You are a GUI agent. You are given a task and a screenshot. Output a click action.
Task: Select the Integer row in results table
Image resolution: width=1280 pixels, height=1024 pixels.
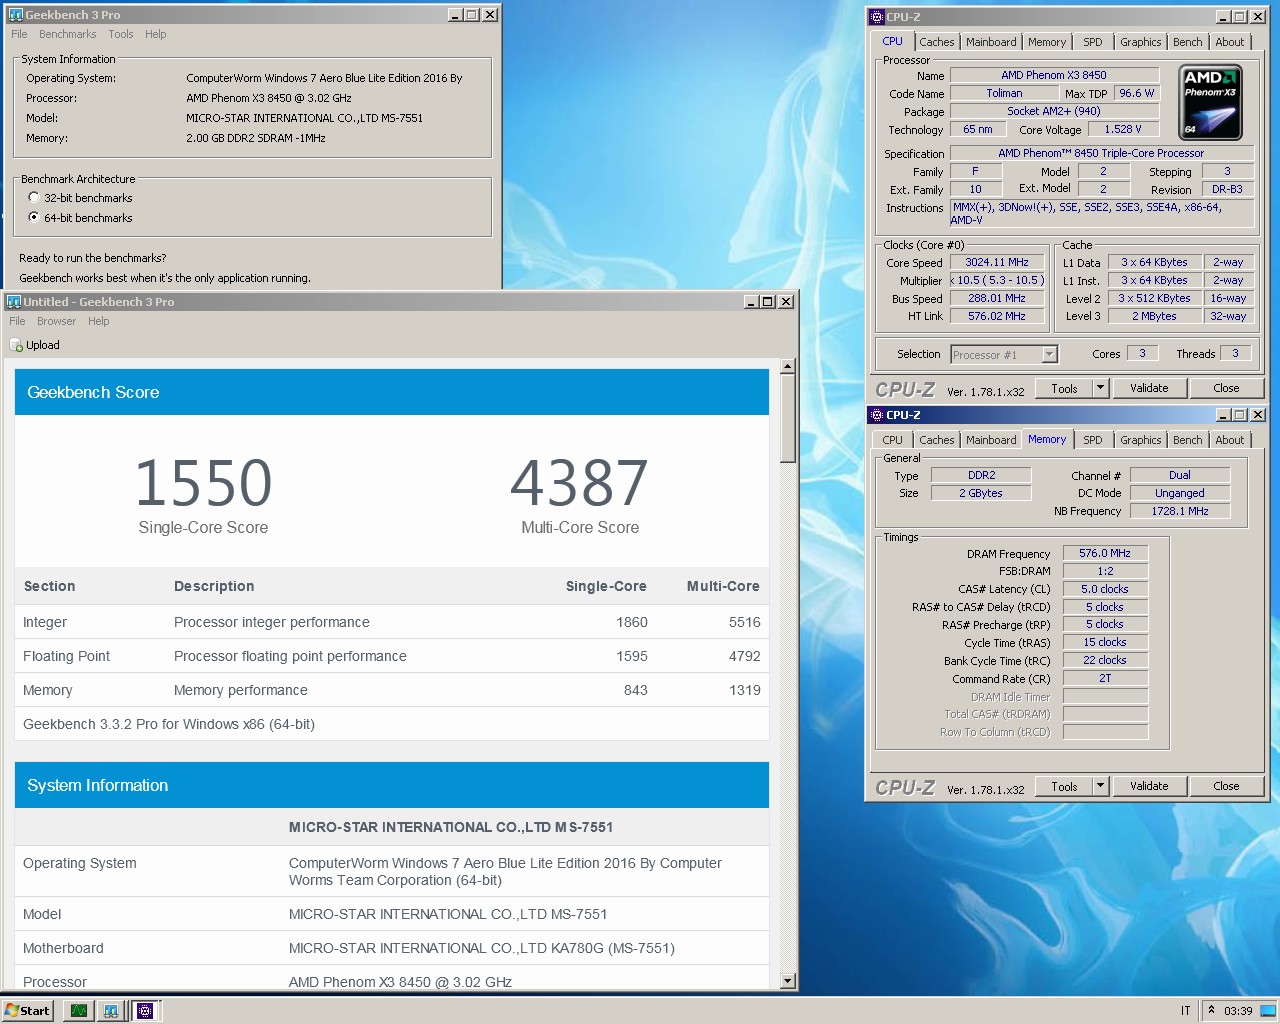coord(392,622)
